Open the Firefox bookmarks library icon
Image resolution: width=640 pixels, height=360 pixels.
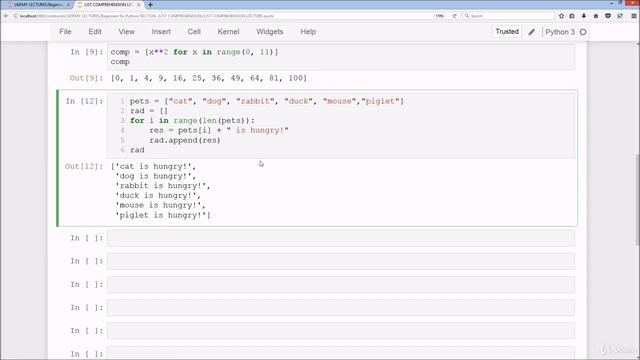point(572,16)
